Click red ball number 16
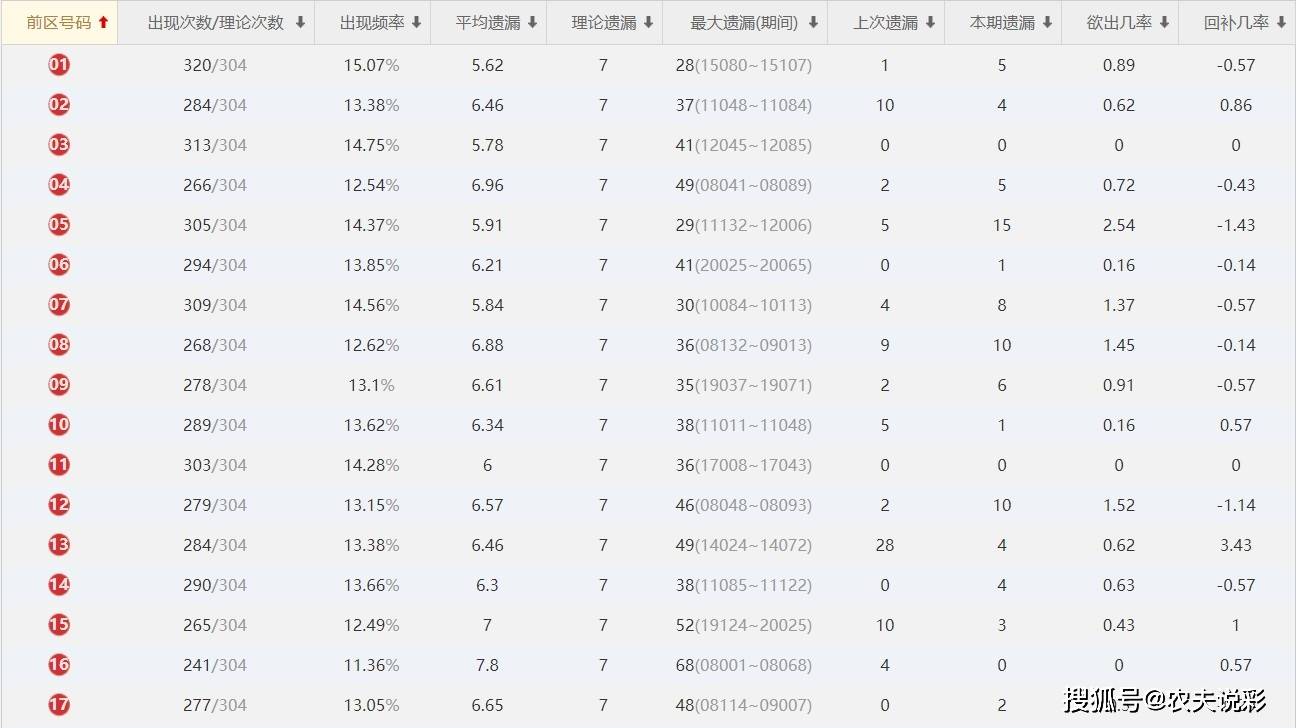 pos(59,665)
